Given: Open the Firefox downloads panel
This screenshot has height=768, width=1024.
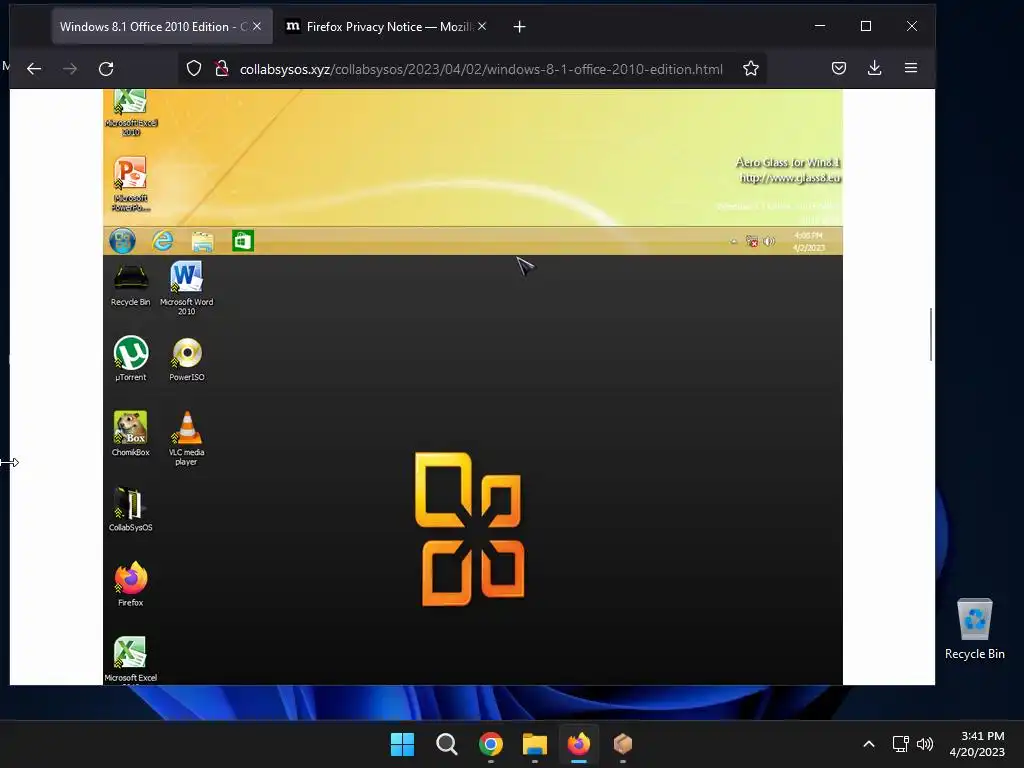Looking at the screenshot, I should (x=874, y=68).
